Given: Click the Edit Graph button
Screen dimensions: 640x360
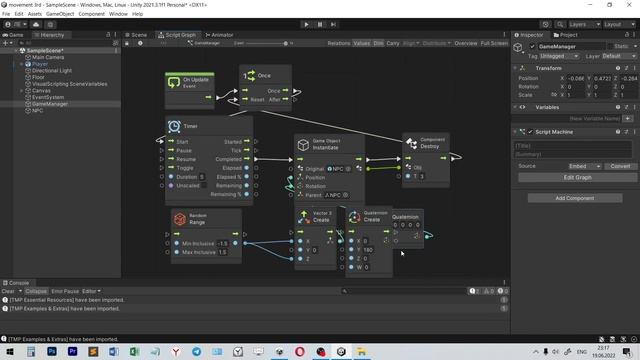Looking at the screenshot, I should click(x=578, y=178).
